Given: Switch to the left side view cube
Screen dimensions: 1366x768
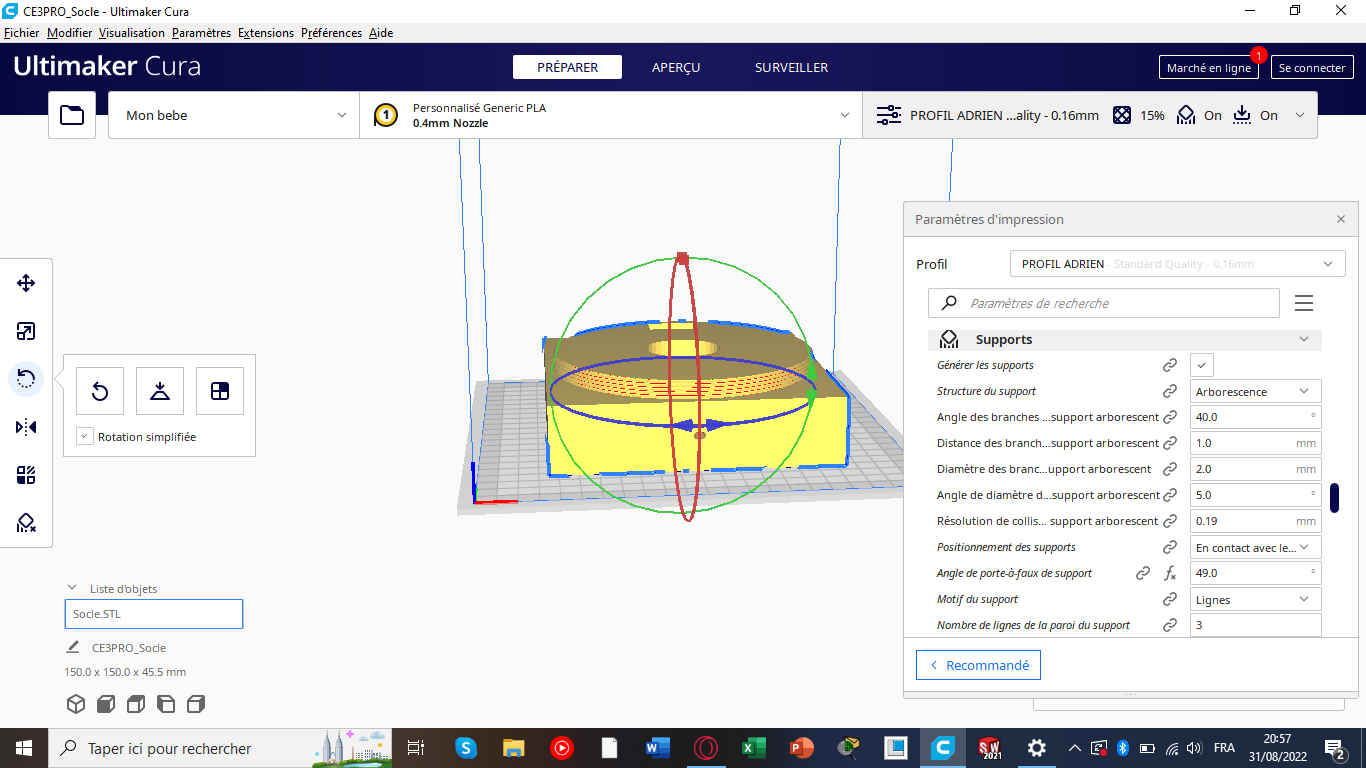Looking at the screenshot, I should click(x=166, y=704).
